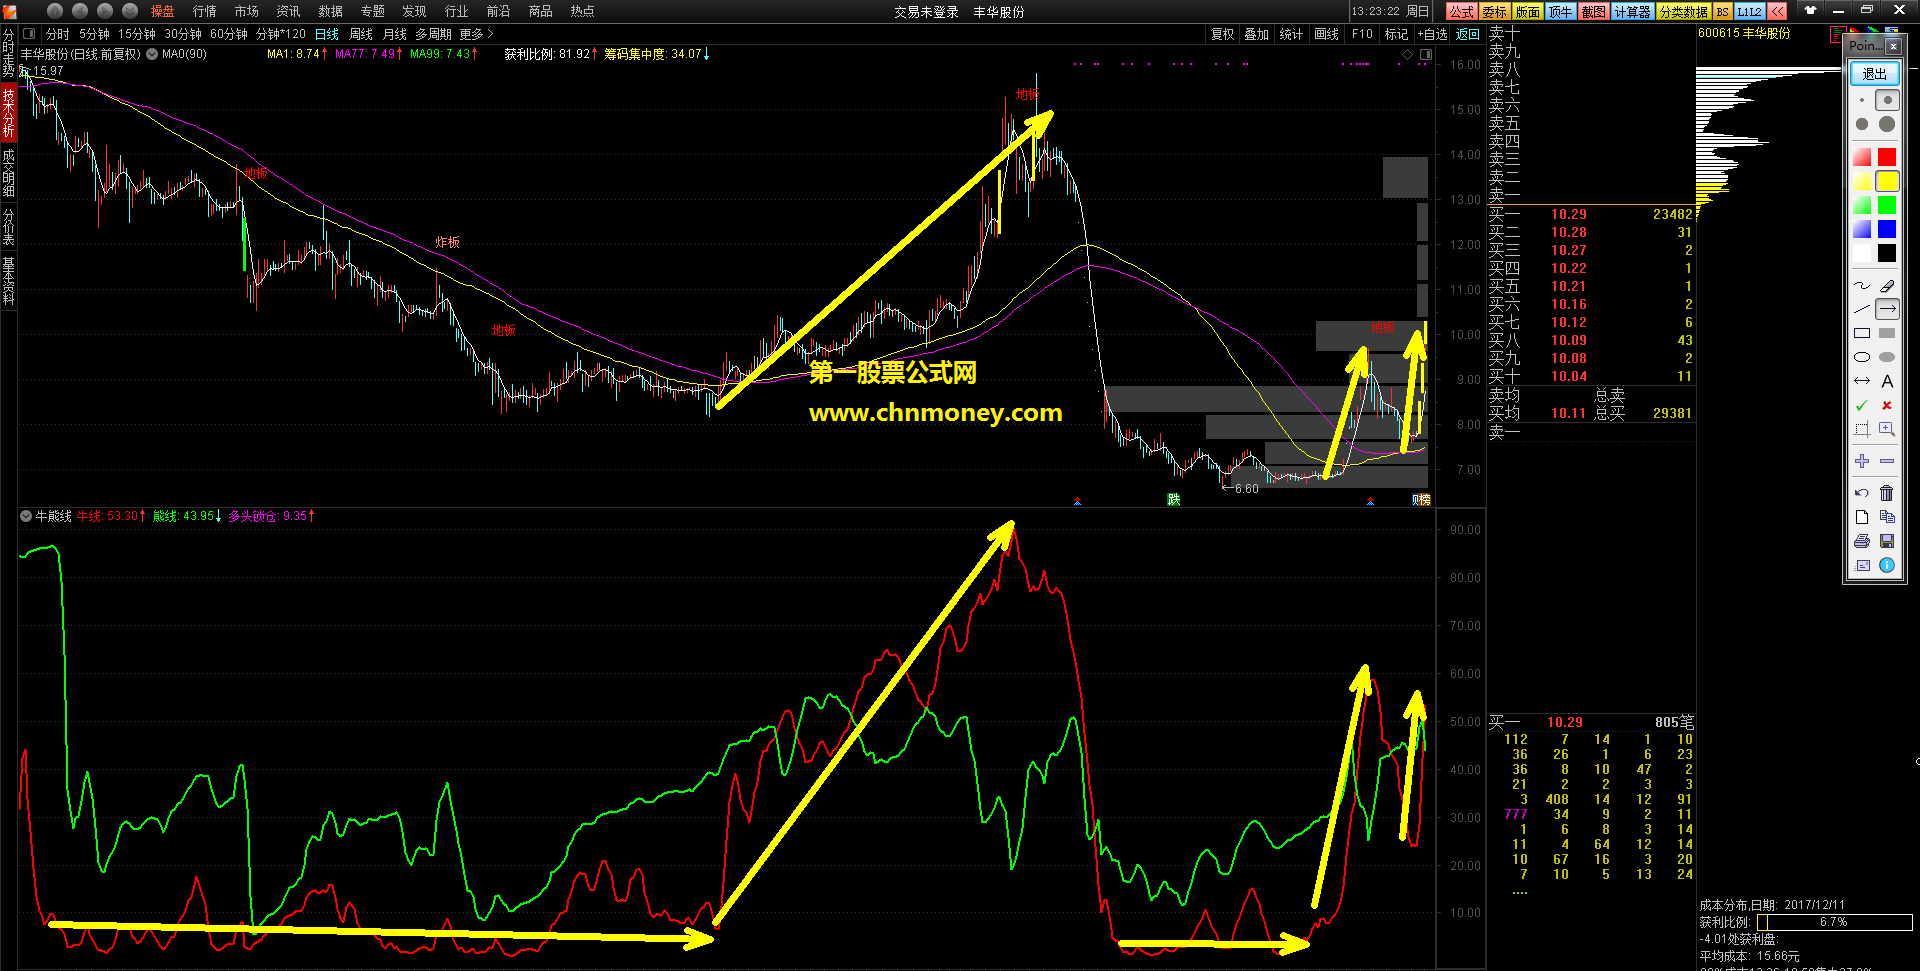1920x971 pixels.
Task: Print the annotated screen
Action: tap(1861, 541)
